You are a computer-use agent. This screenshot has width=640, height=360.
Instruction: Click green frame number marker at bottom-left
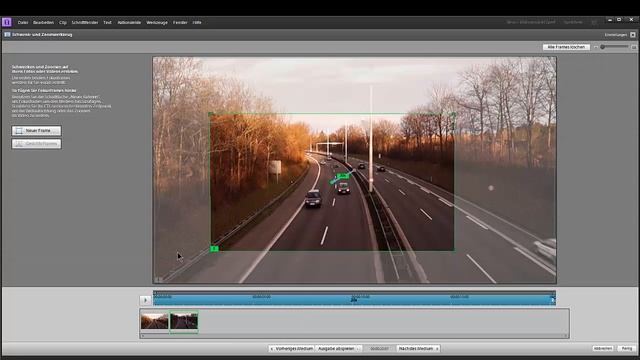pos(214,249)
